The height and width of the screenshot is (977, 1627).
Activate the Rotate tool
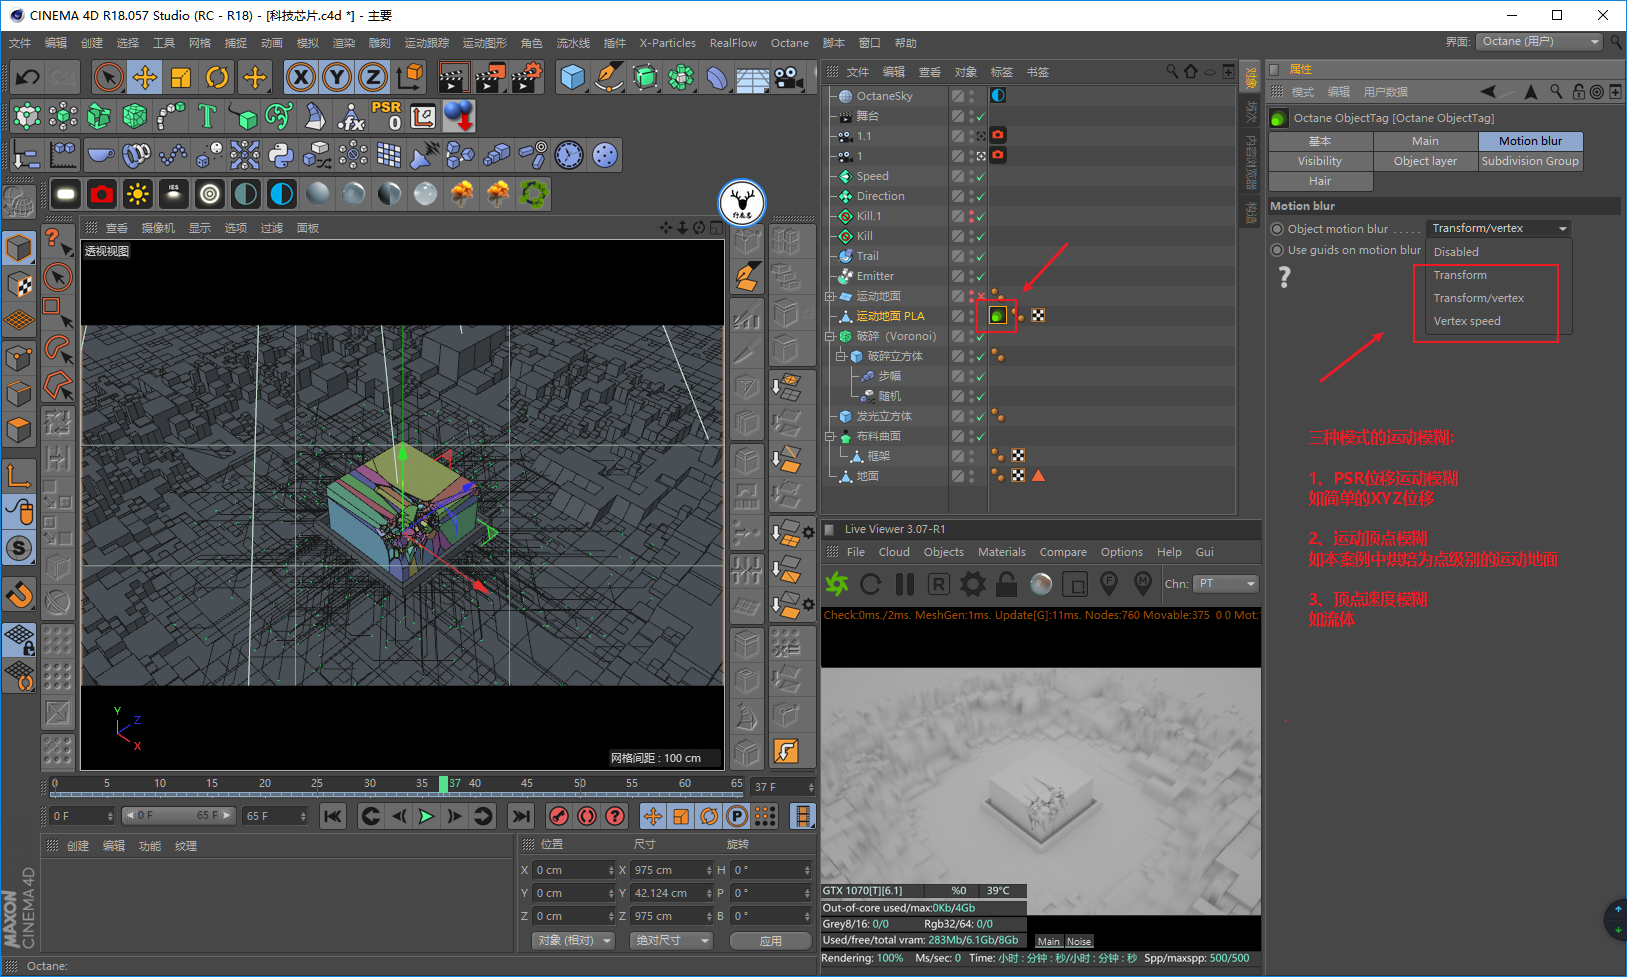point(217,77)
